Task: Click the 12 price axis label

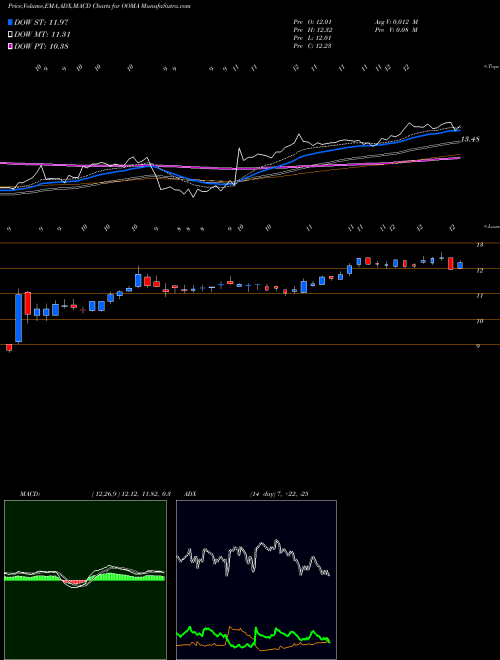Action: click(x=479, y=271)
